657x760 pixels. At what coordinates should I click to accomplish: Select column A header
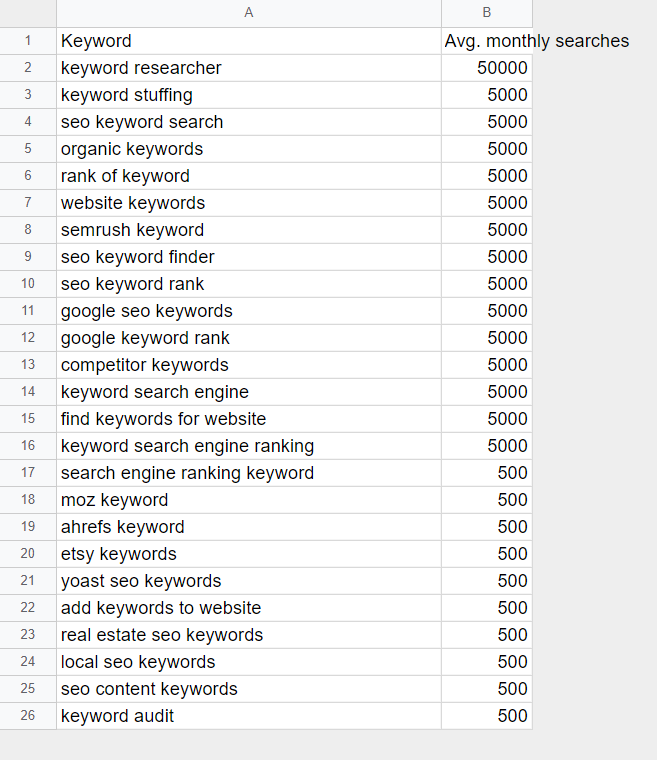point(249,13)
